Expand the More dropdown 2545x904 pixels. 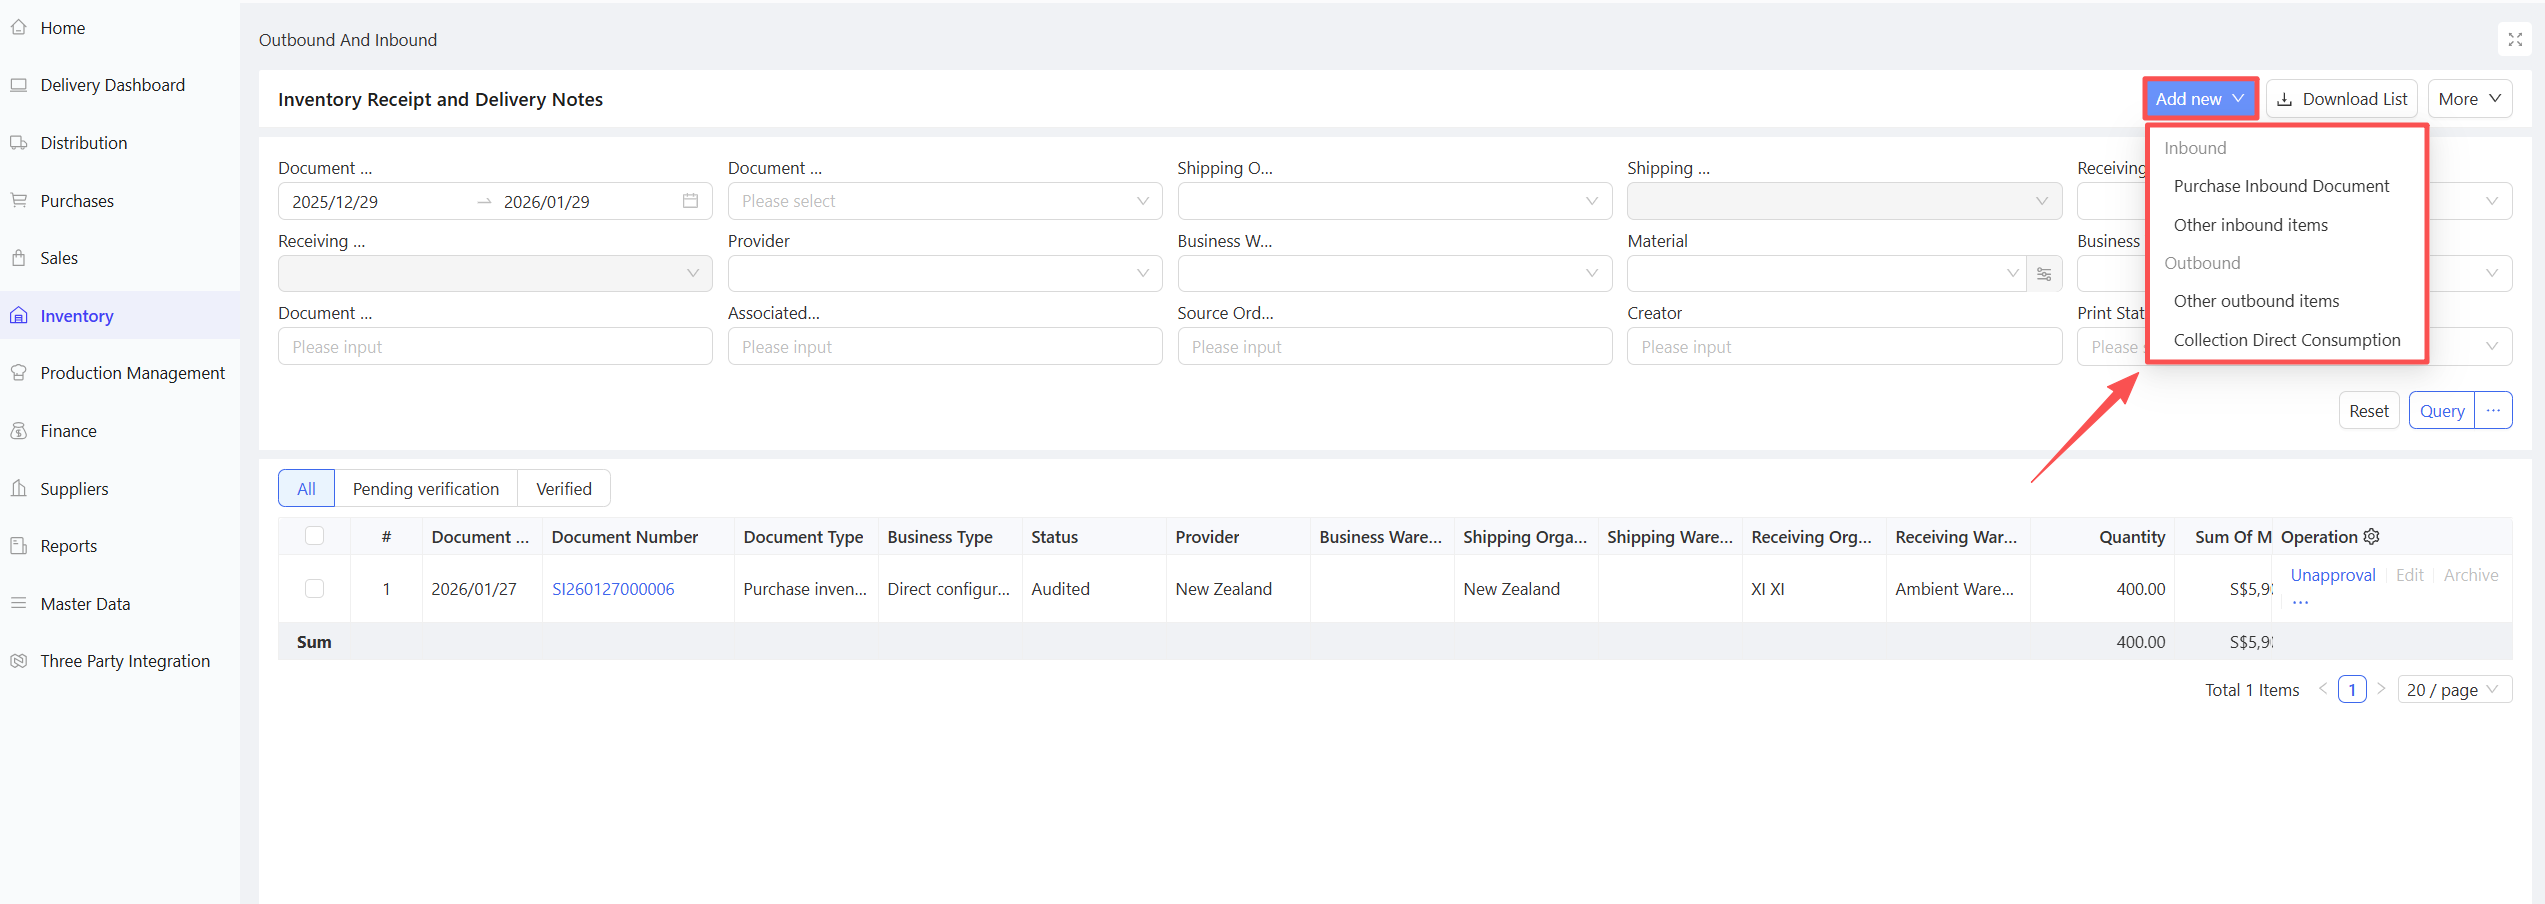[x=2469, y=99]
